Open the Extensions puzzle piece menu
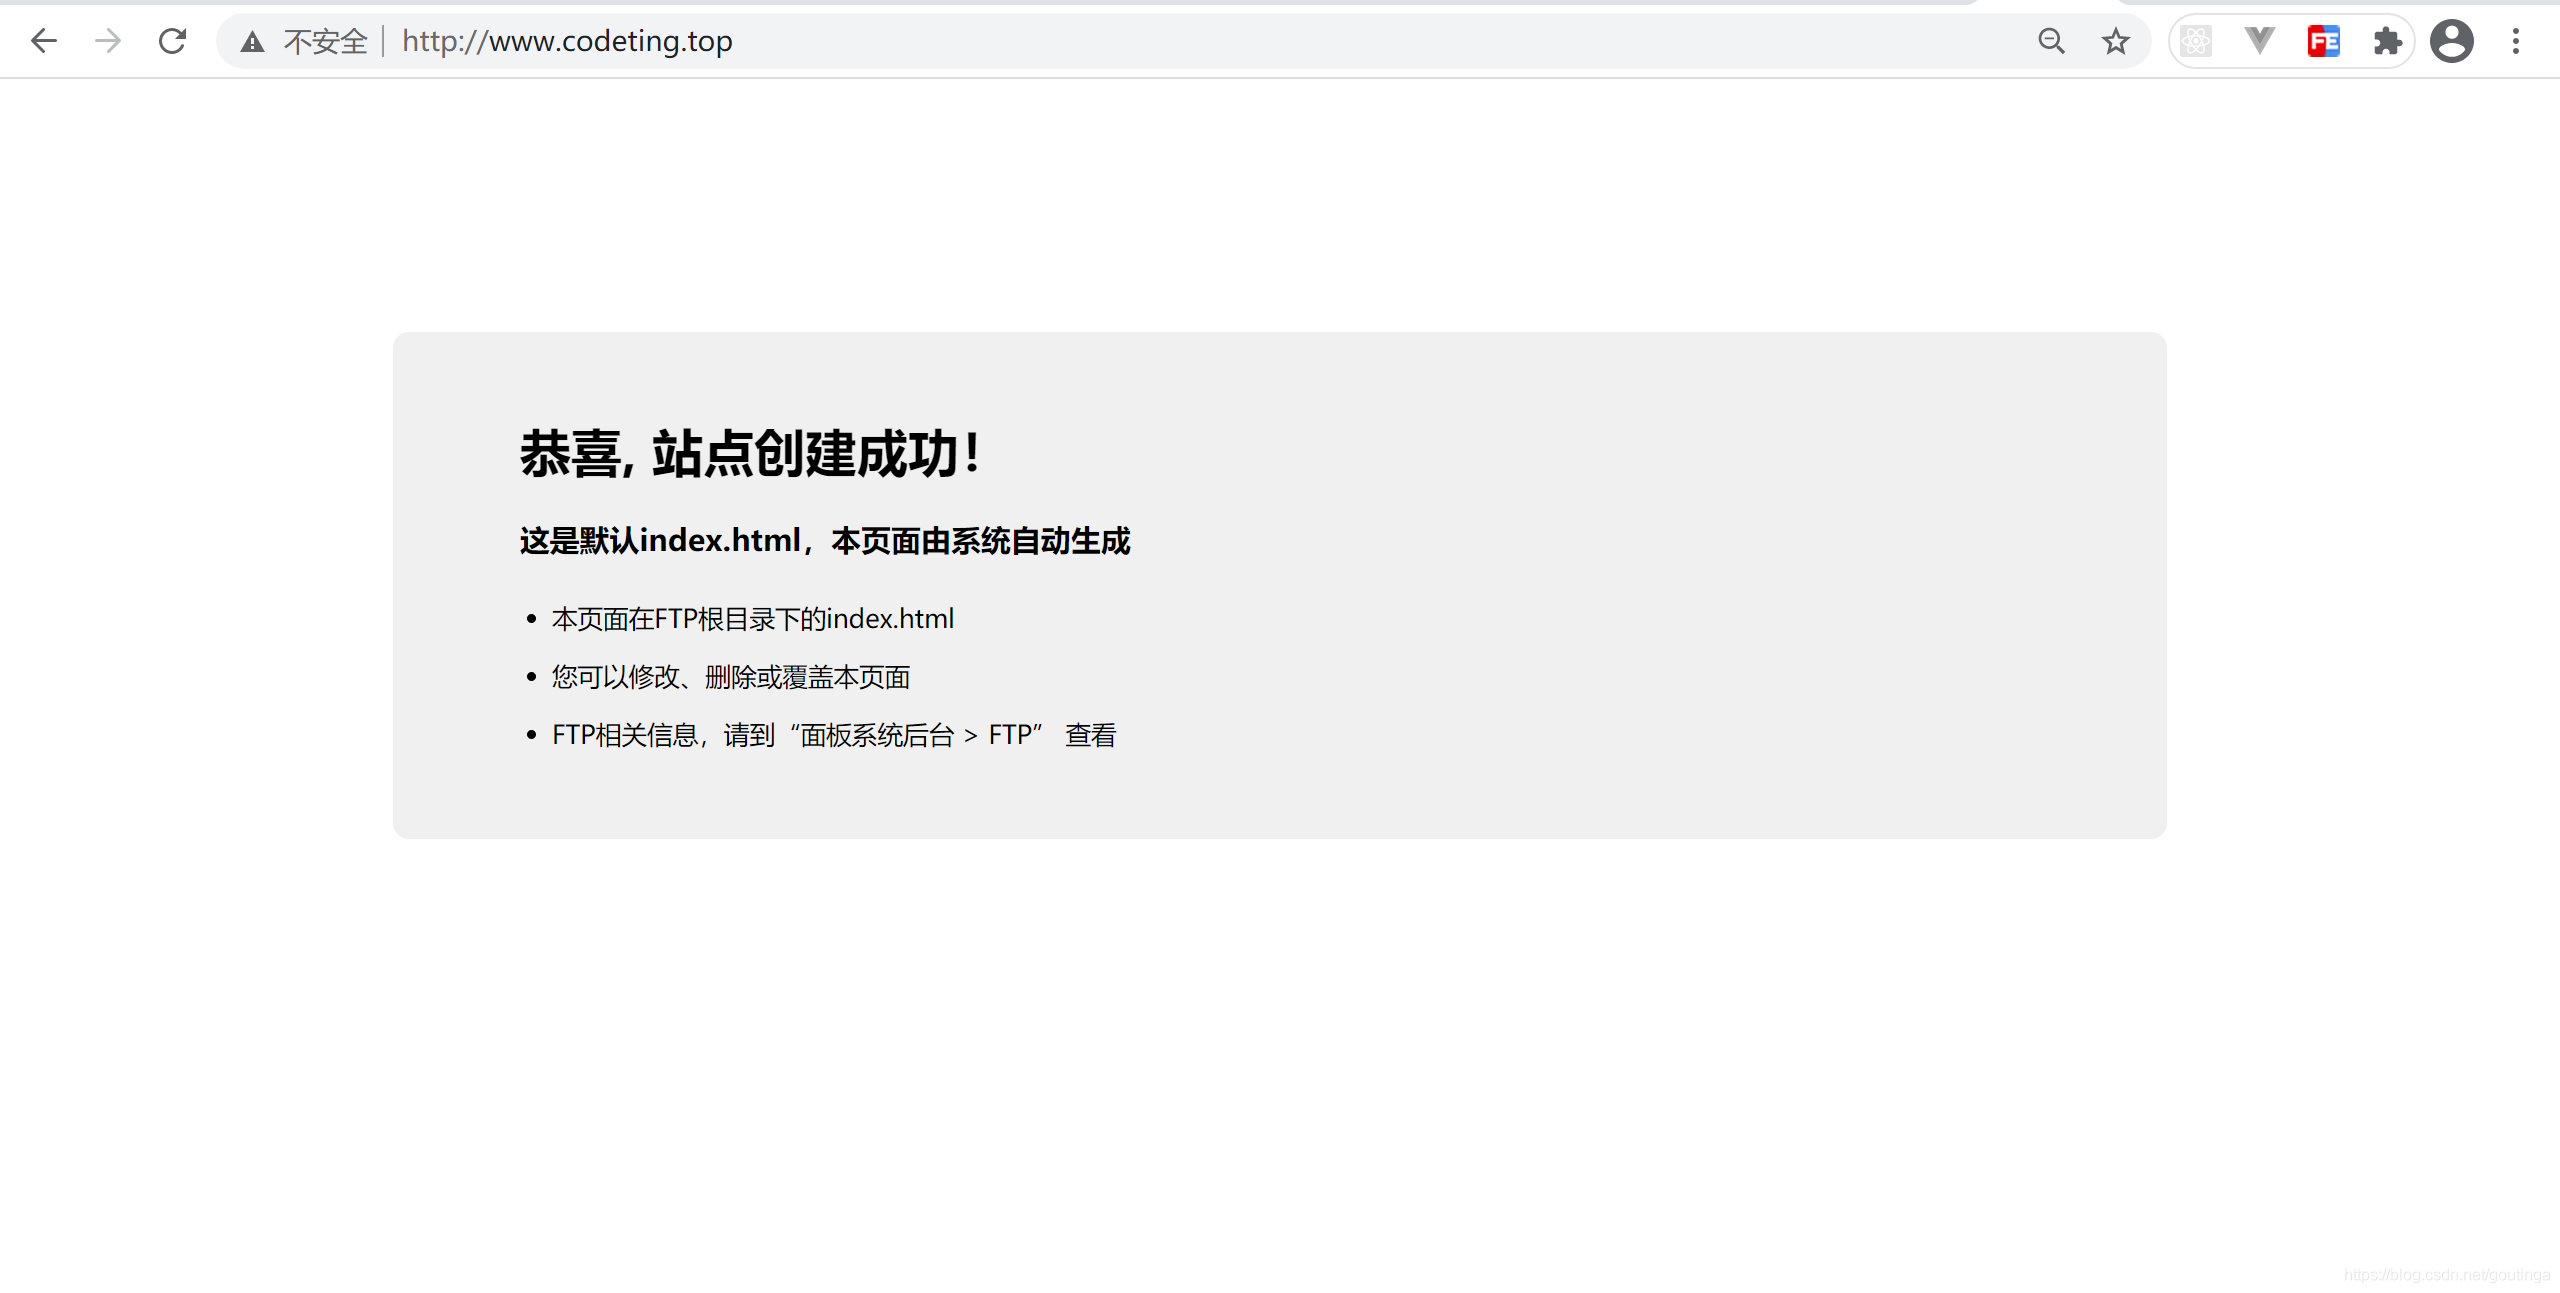Screen dimensions: 2560x1293 [2388, 41]
